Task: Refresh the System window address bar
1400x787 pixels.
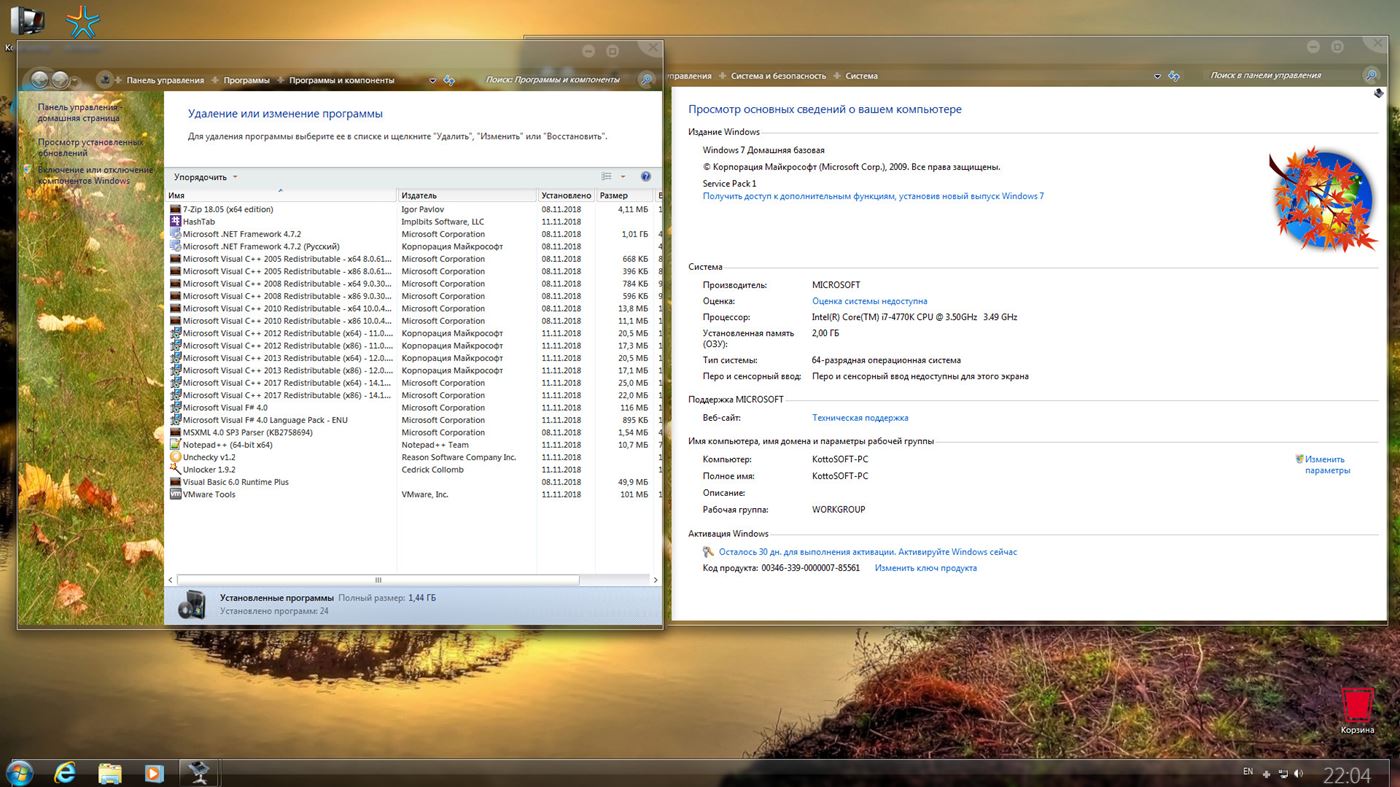Action: [1174, 76]
